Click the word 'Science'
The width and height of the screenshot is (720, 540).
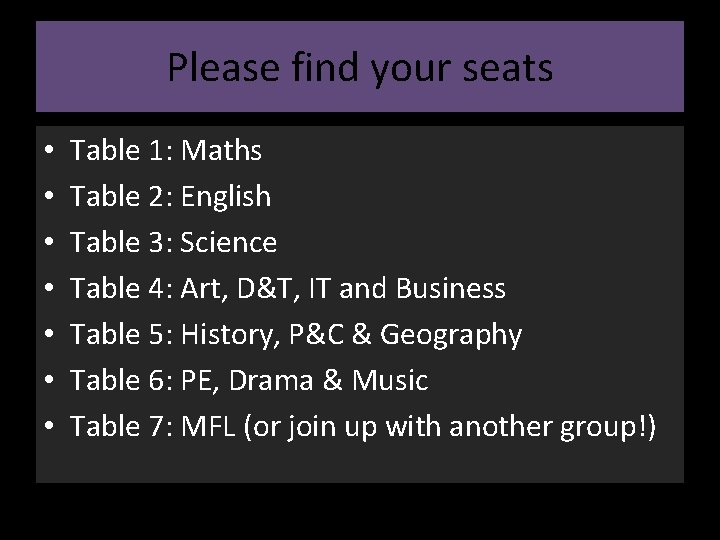[x=229, y=243]
